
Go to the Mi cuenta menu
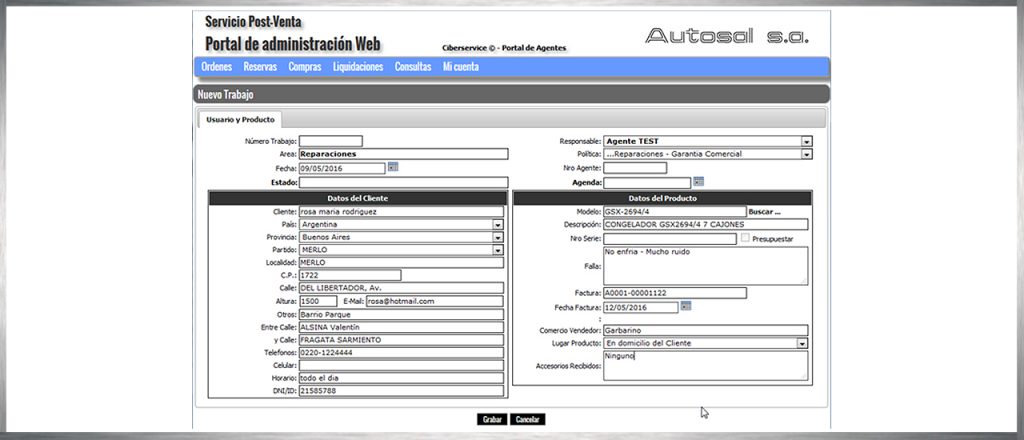click(x=460, y=67)
